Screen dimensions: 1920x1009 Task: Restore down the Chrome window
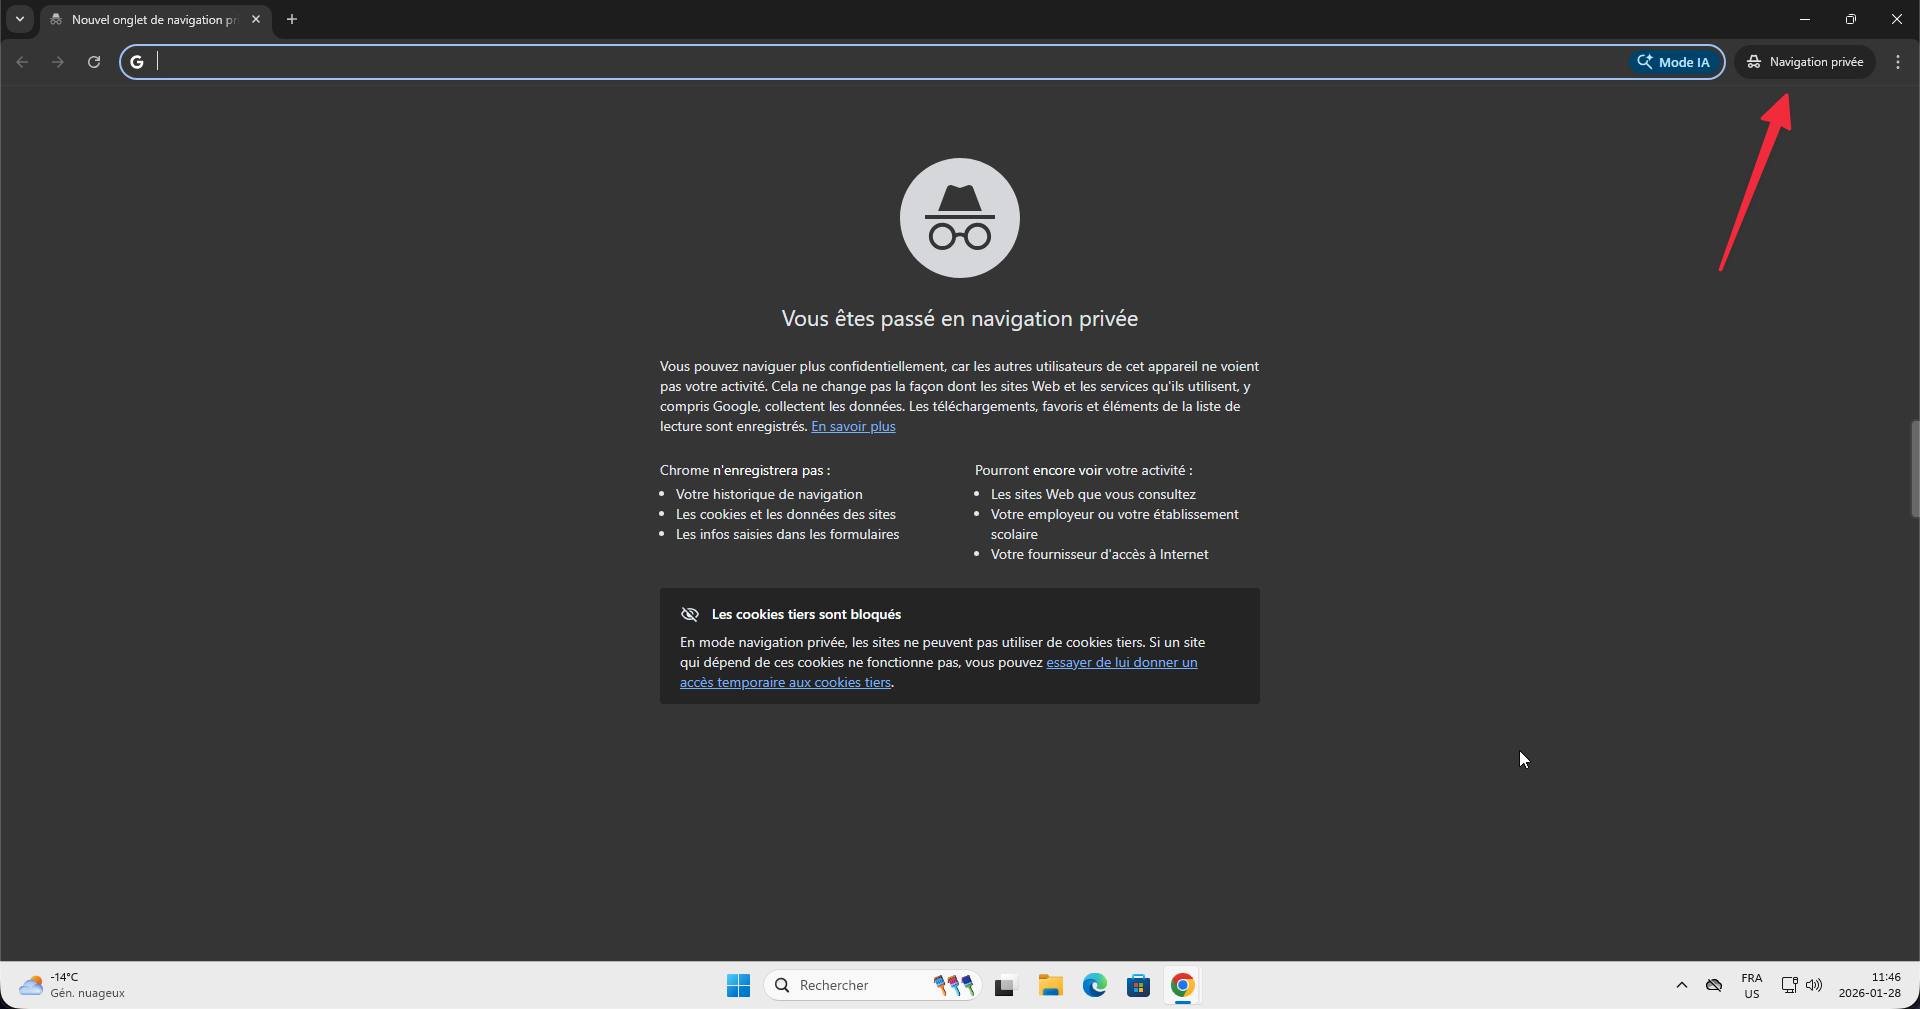coord(1851,19)
